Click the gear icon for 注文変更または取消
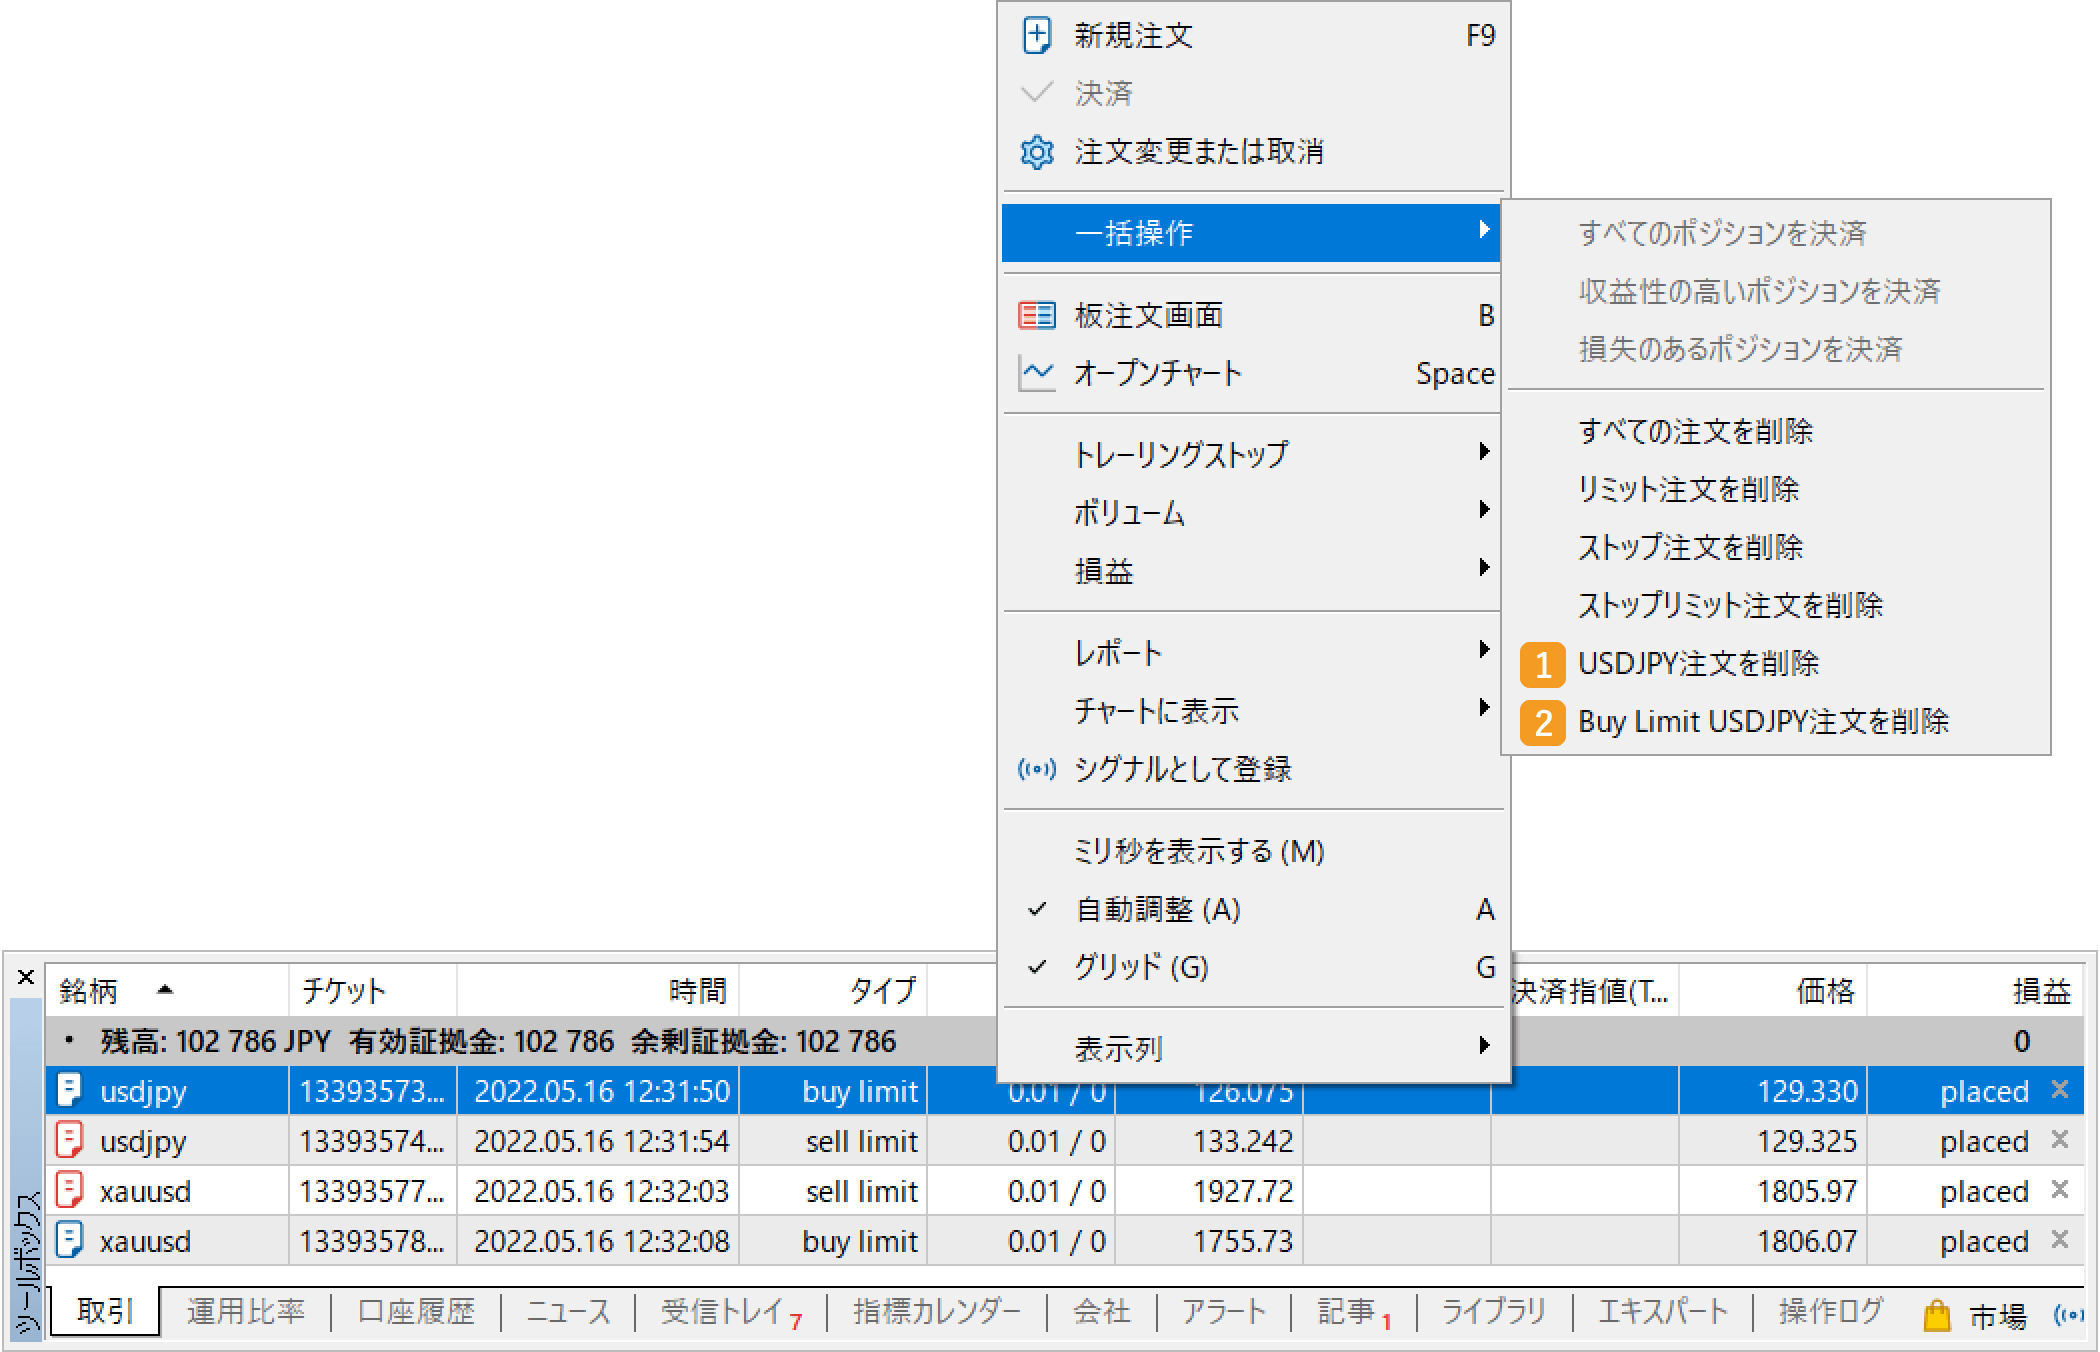This screenshot has width=2100, height=1352. 1037,152
